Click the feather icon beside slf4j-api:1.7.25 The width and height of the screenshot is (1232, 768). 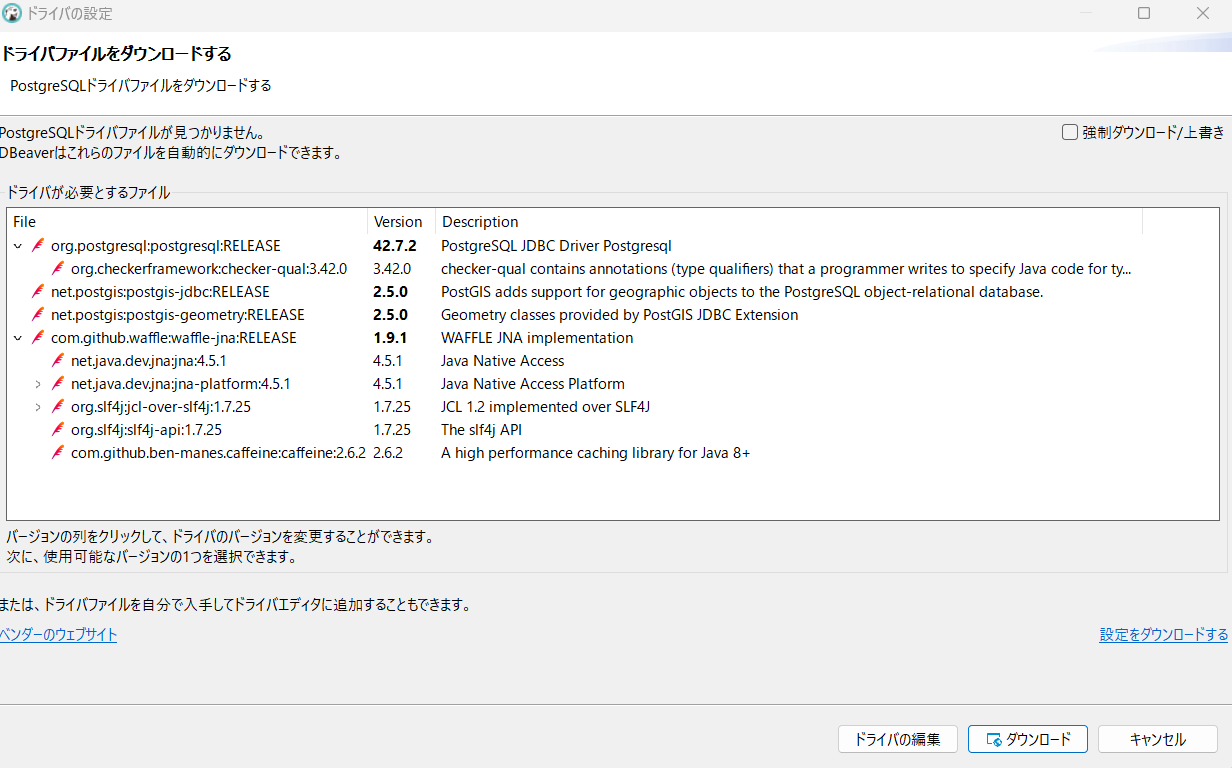[58, 430]
